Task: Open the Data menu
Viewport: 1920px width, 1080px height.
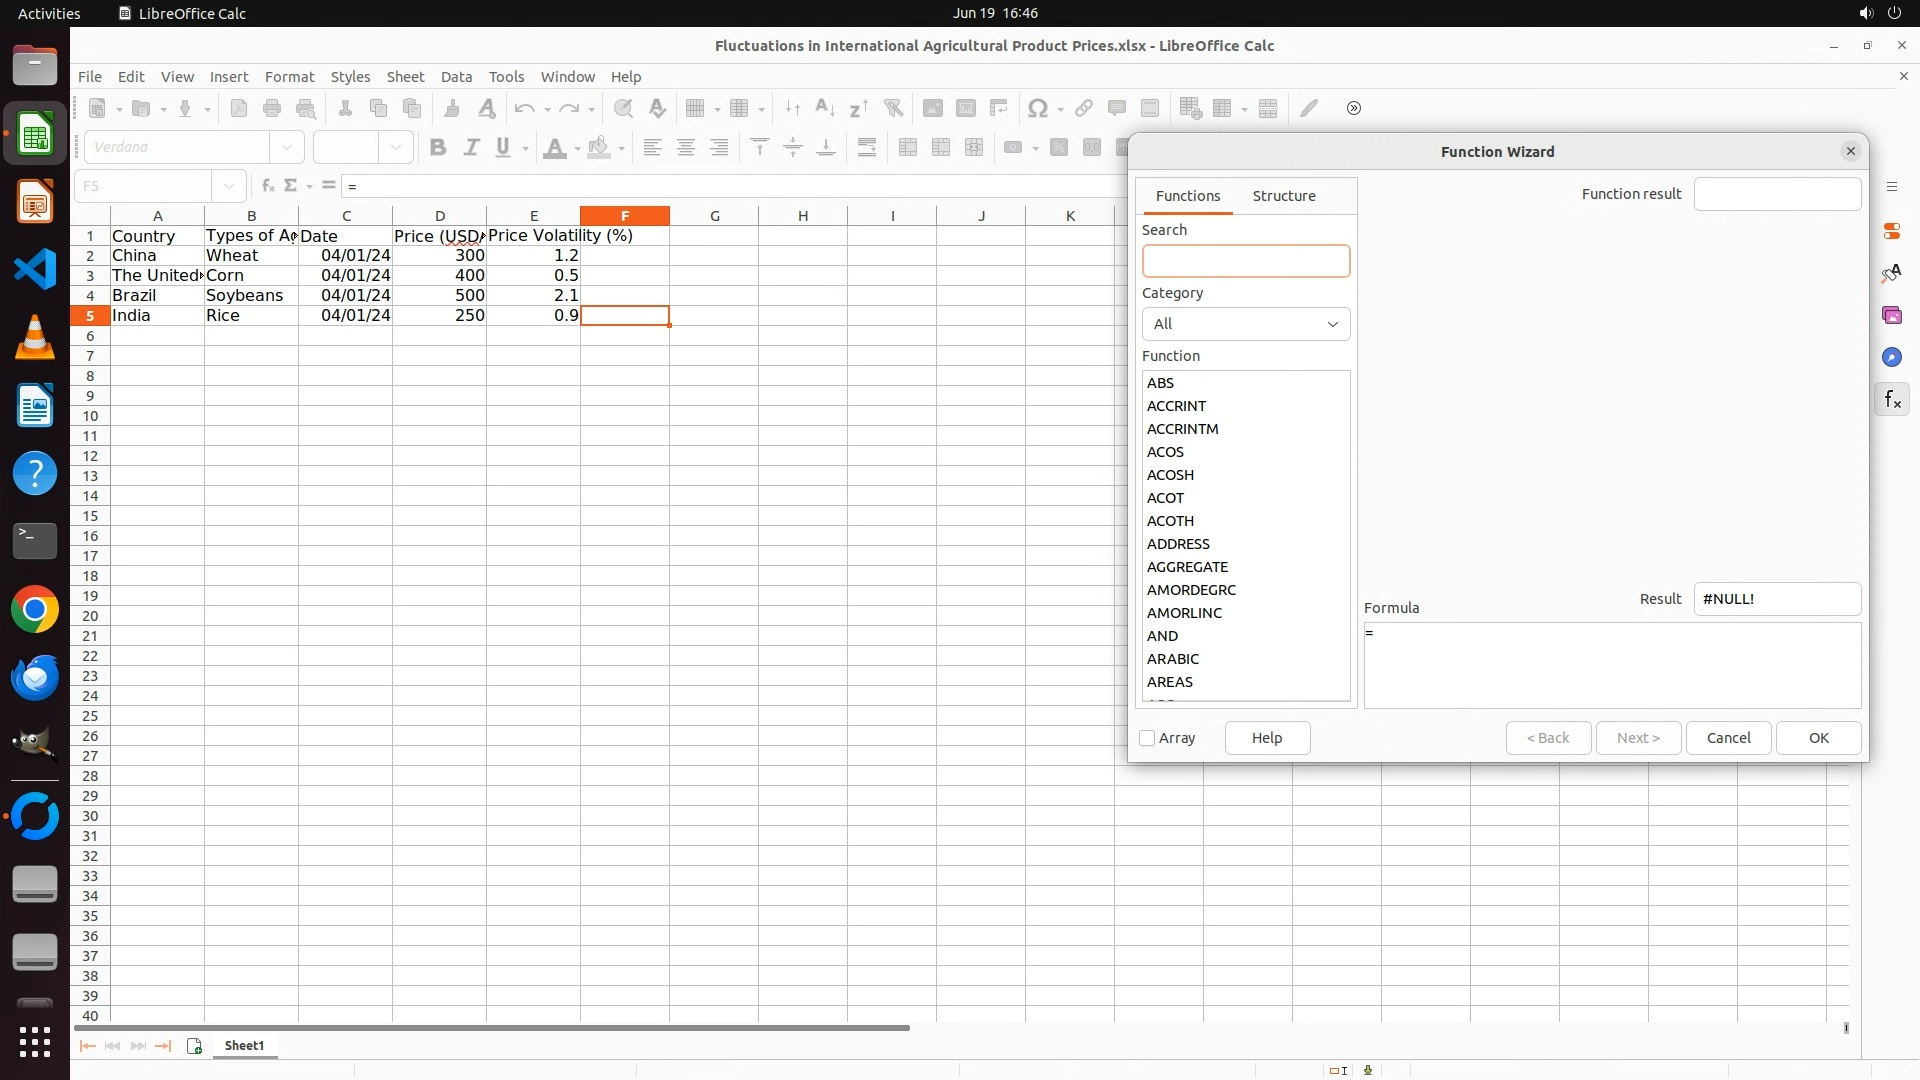Action: click(456, 77)
